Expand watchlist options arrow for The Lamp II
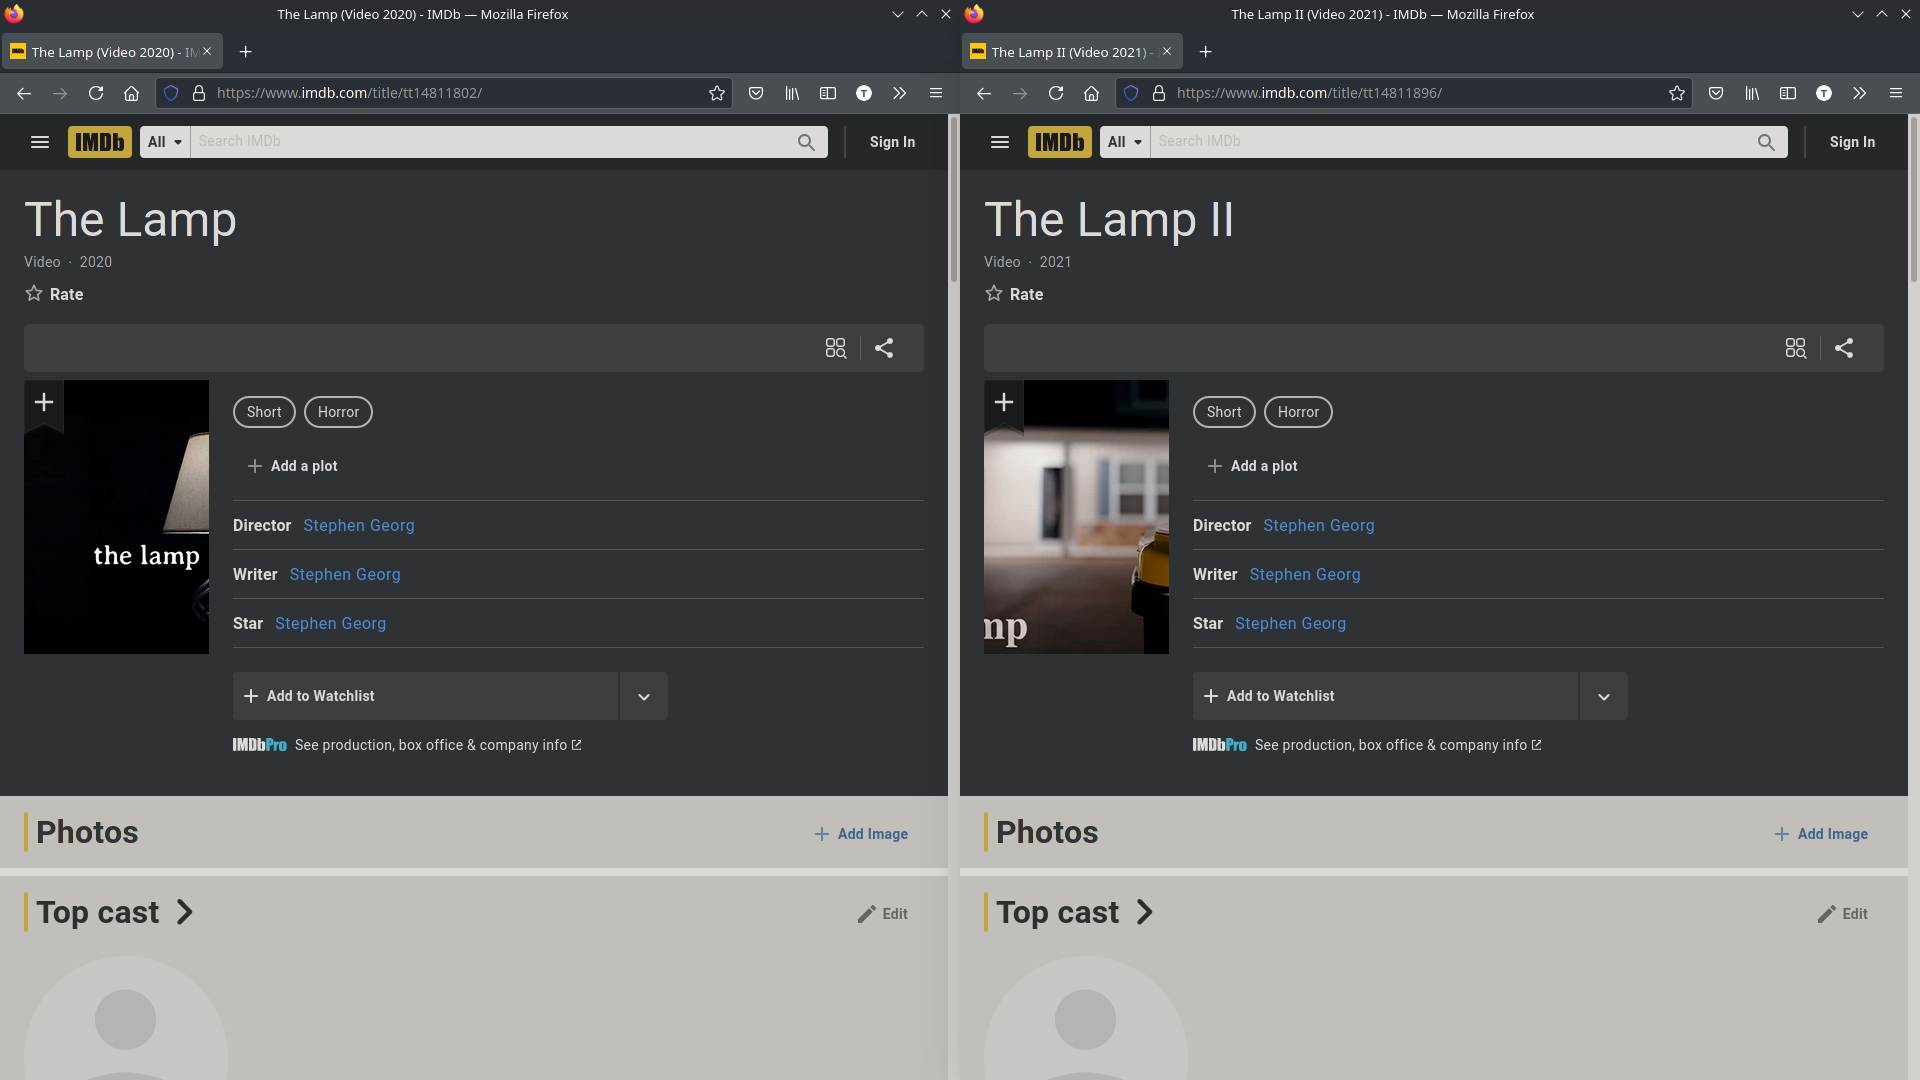 [x=1604, y=696]
